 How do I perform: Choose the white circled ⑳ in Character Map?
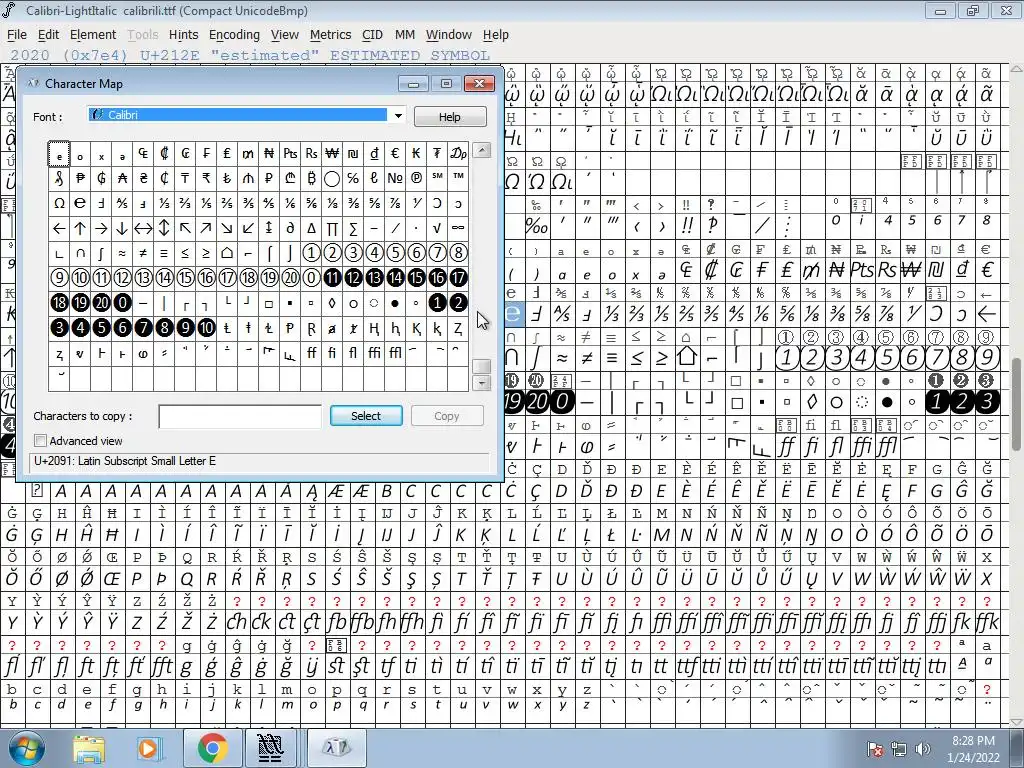290,278
